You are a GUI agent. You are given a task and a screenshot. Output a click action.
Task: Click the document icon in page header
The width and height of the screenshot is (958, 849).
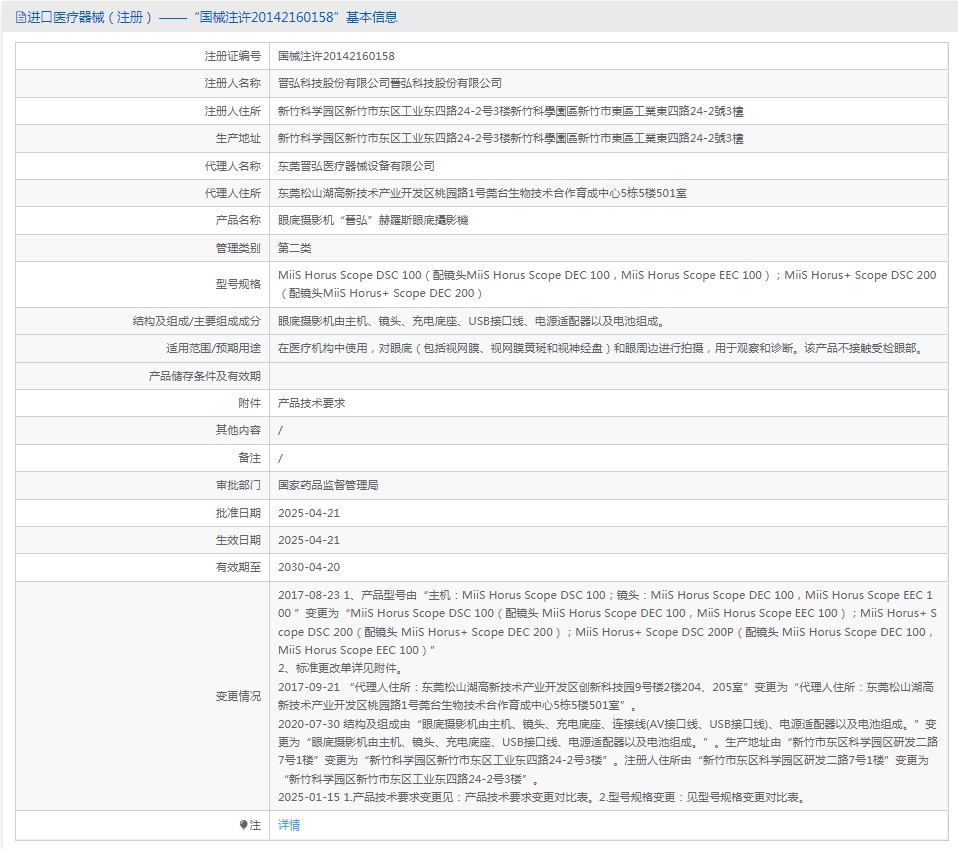pyautogui.click(x=21, y=18)
